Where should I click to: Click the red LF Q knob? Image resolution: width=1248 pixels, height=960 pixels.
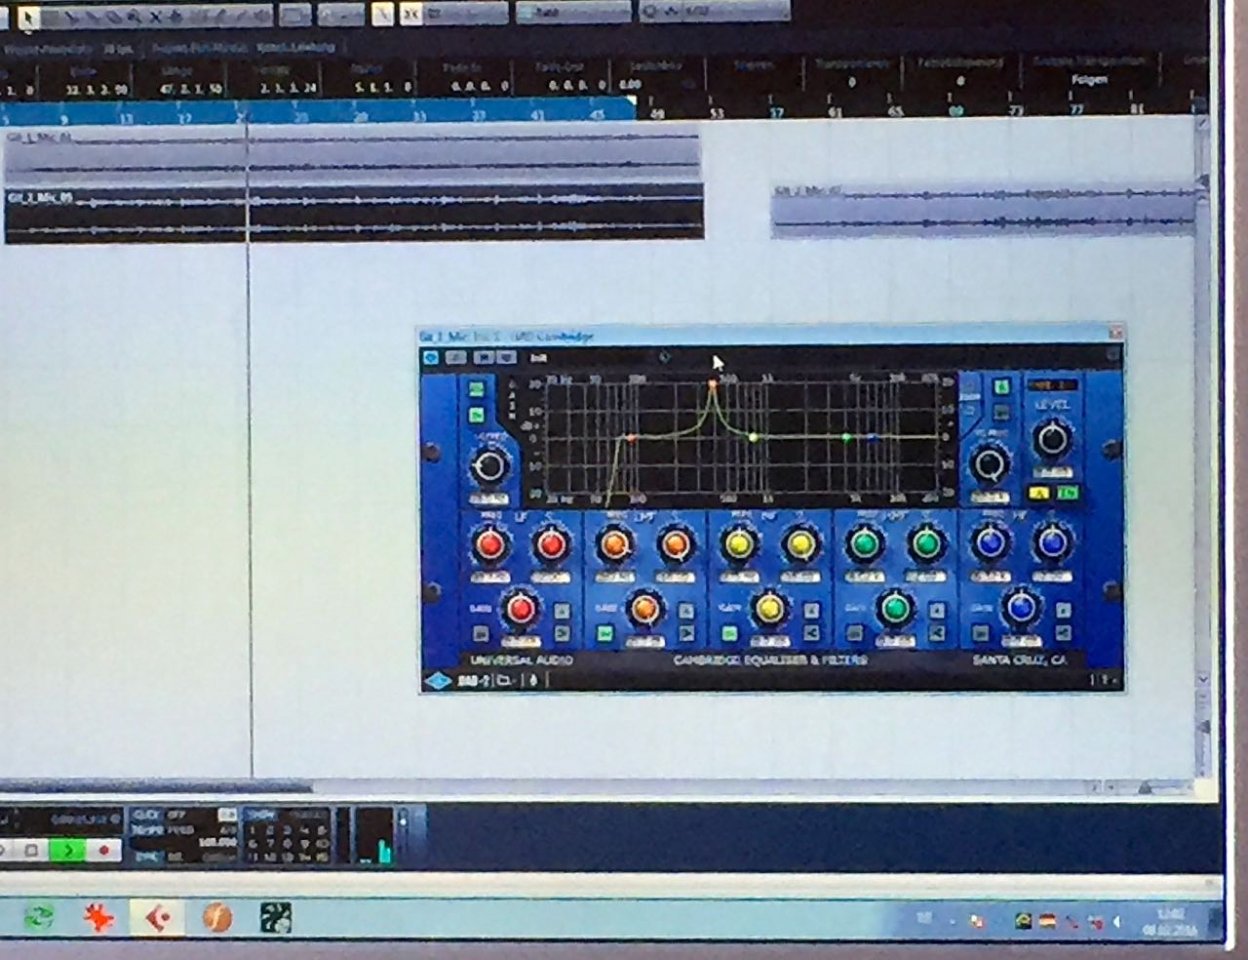(x=551, y=544)
